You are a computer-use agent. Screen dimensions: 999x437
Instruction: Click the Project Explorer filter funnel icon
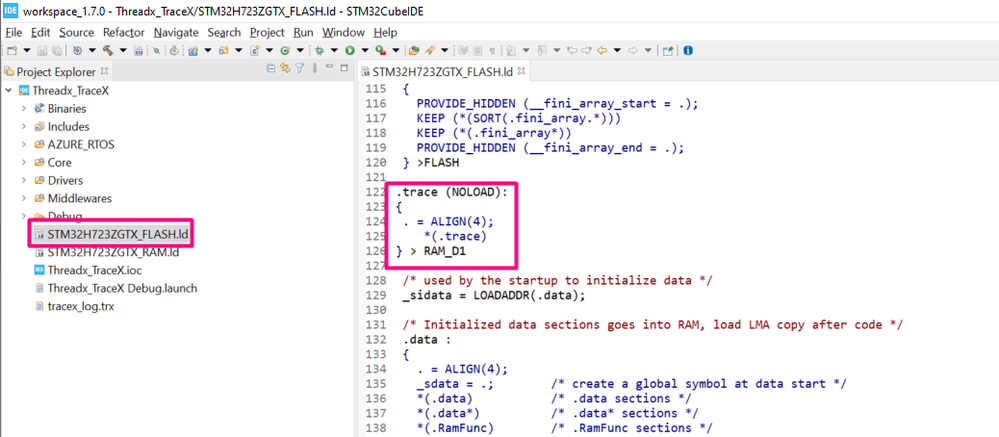(x=299, y=68)
